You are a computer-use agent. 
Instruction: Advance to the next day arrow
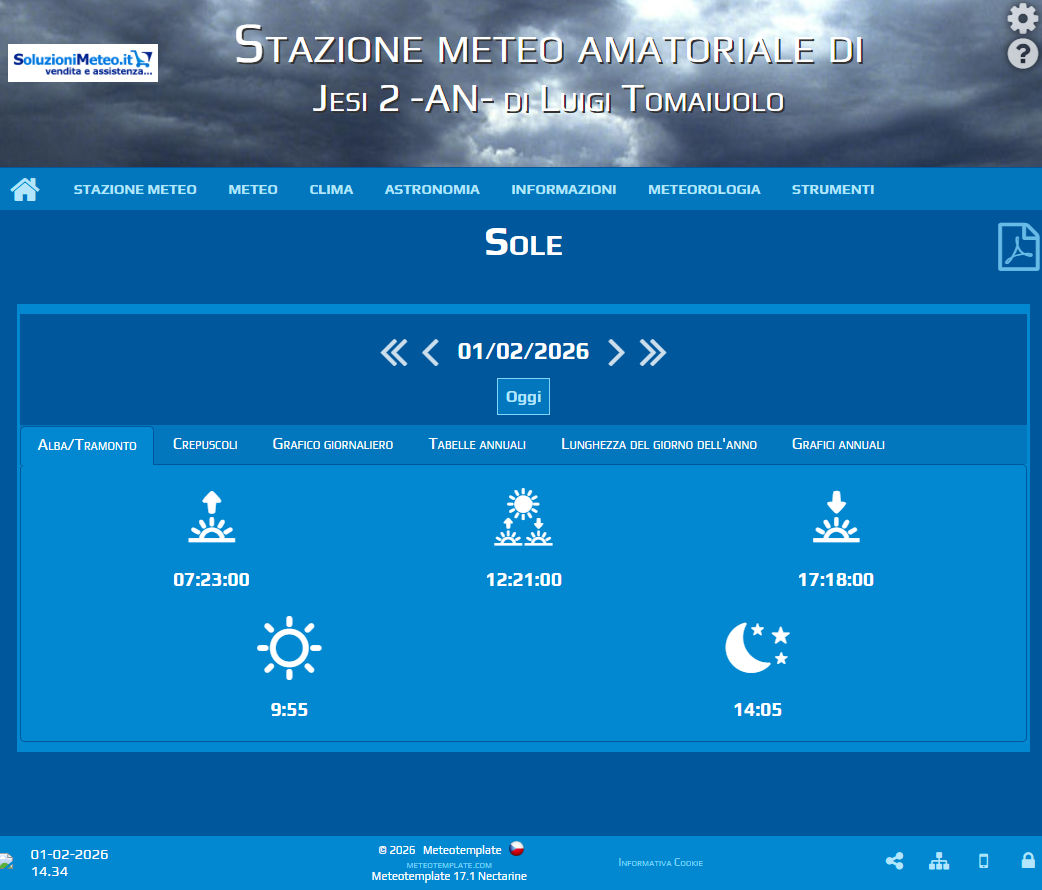click(616, 352)
